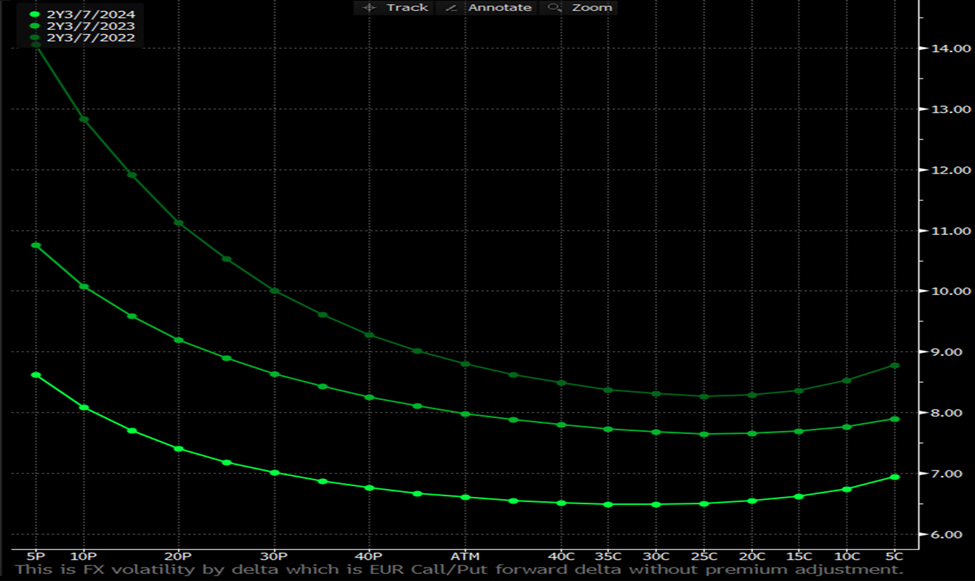Select the 2022 curve's 5P data point
This screenshot has height=581, width=975.
coord(36,45)
